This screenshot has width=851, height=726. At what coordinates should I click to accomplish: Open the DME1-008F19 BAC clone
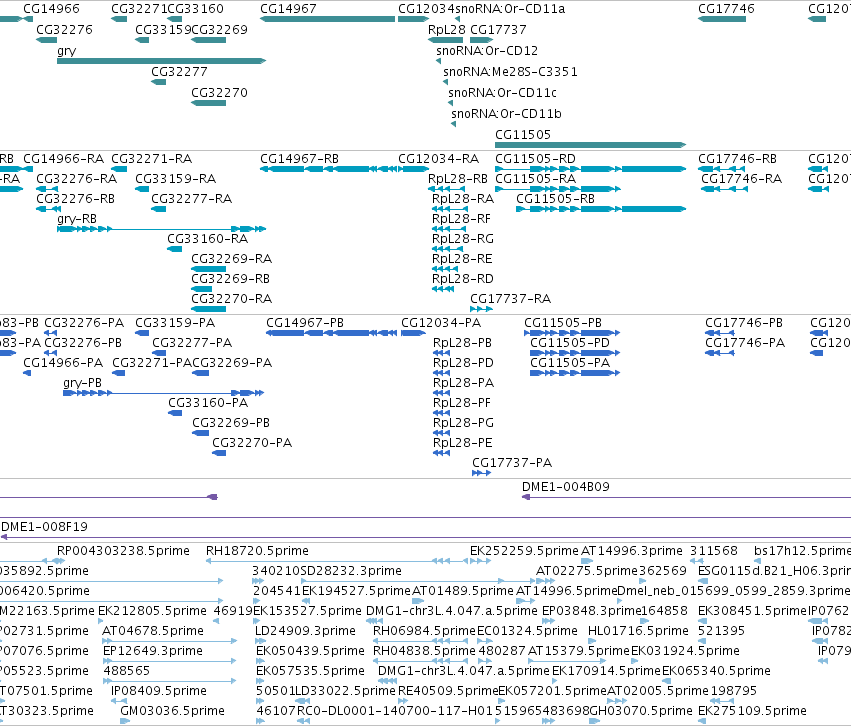point(426,537)
